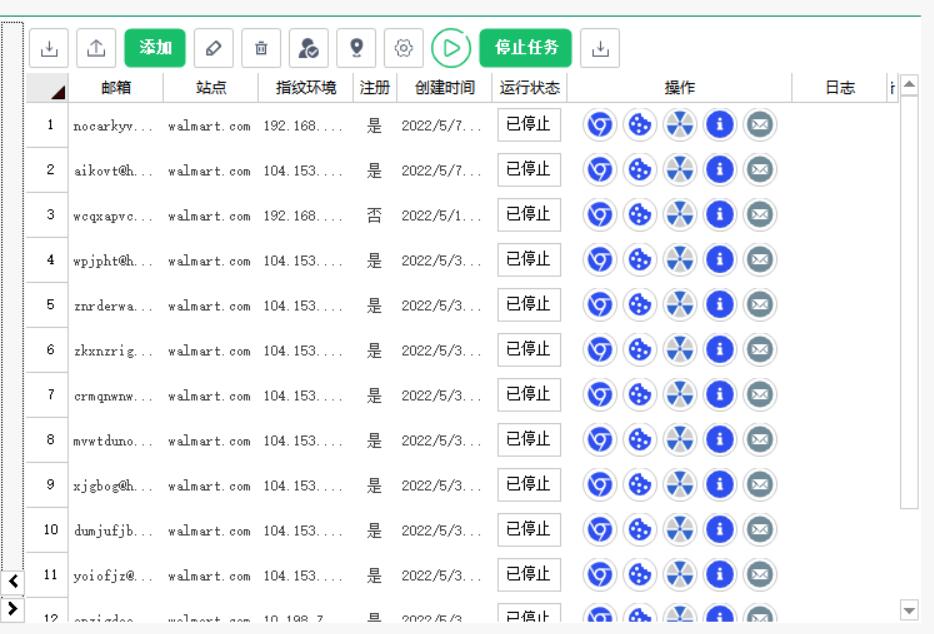
Task: Open the gear settings icon
Action: tap(403, 48)
